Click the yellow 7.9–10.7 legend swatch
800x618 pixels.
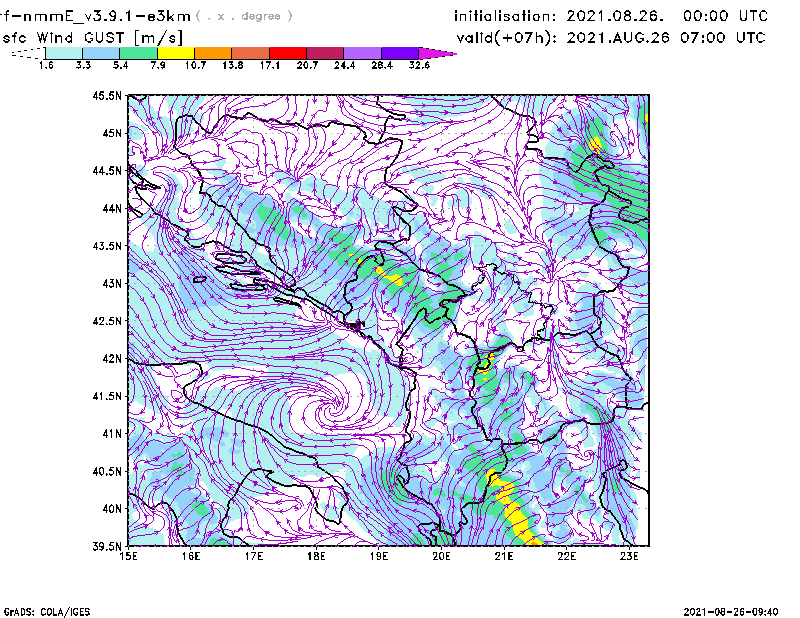click(176, 53)
